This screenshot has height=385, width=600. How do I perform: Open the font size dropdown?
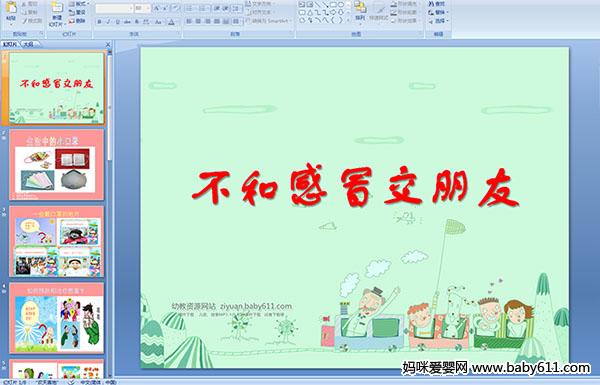click(x=142, y=8)
